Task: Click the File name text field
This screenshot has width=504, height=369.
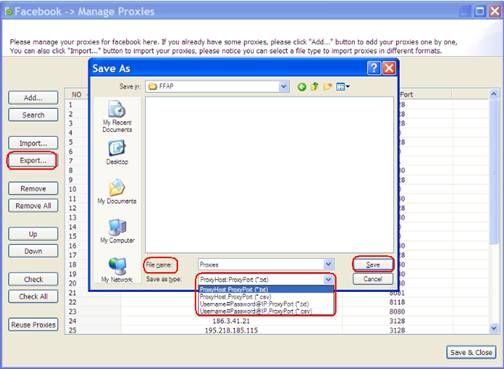Action: click(x=261, y=264)
